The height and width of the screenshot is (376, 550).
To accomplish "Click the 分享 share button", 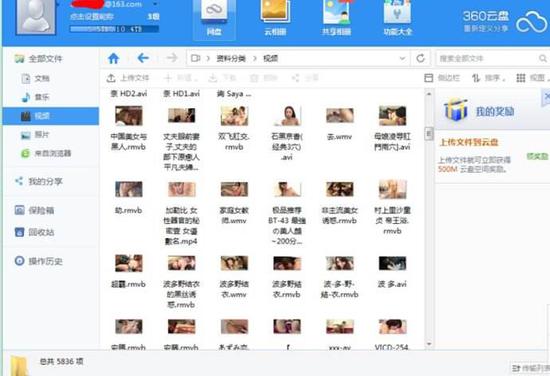I will pos(305,78).
